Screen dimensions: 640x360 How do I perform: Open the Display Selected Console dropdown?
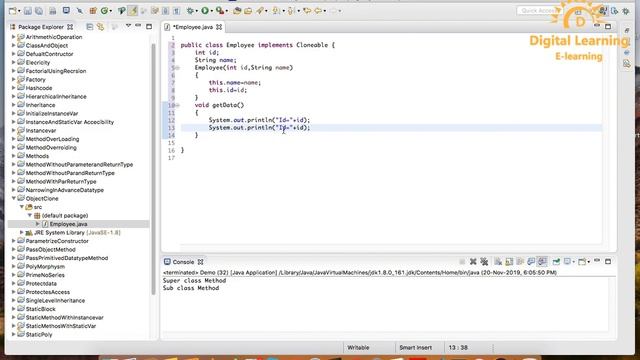(573, 262)
